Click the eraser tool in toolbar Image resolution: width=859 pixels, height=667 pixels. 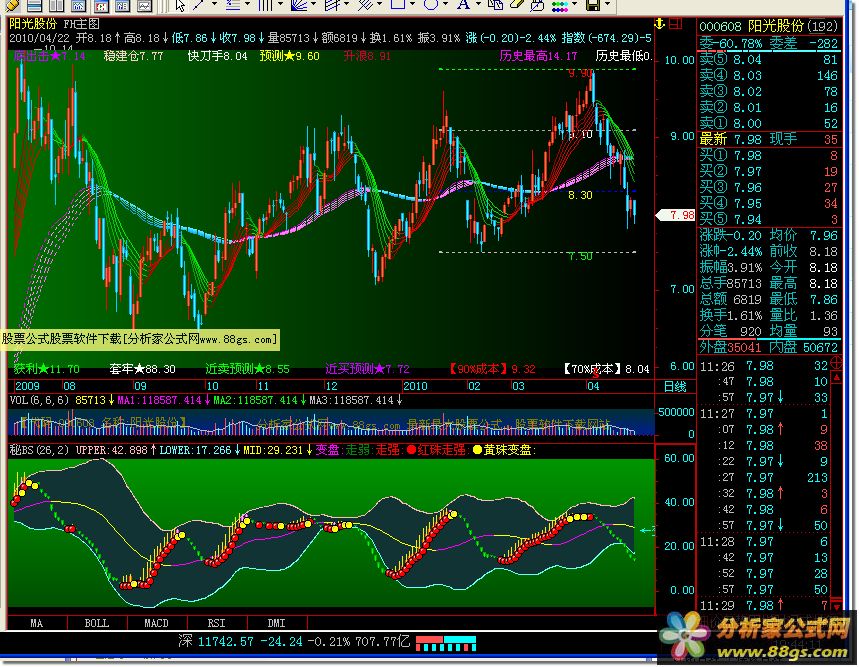(x=516, y=5)
